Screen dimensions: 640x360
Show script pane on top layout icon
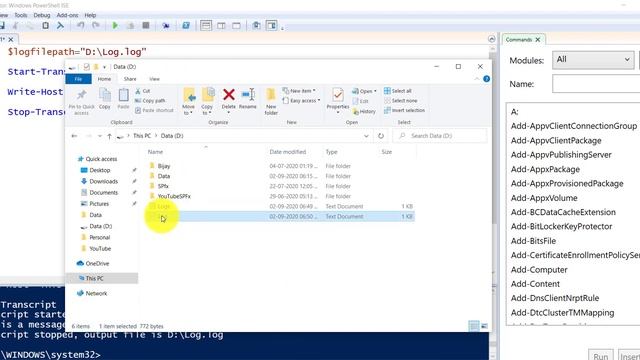pos(206,26)
